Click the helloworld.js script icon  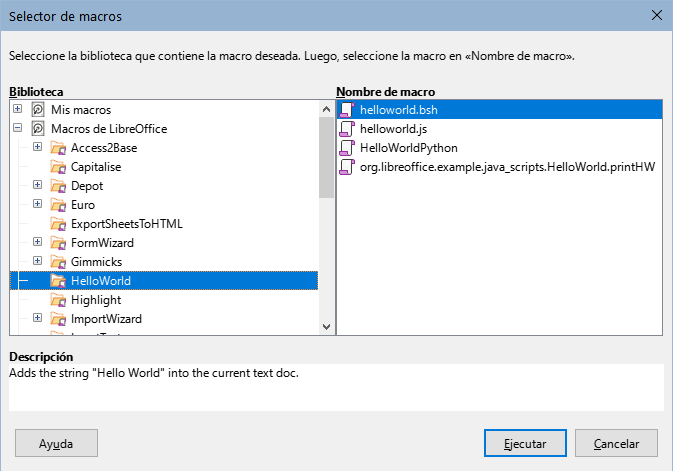click(347, 129)
